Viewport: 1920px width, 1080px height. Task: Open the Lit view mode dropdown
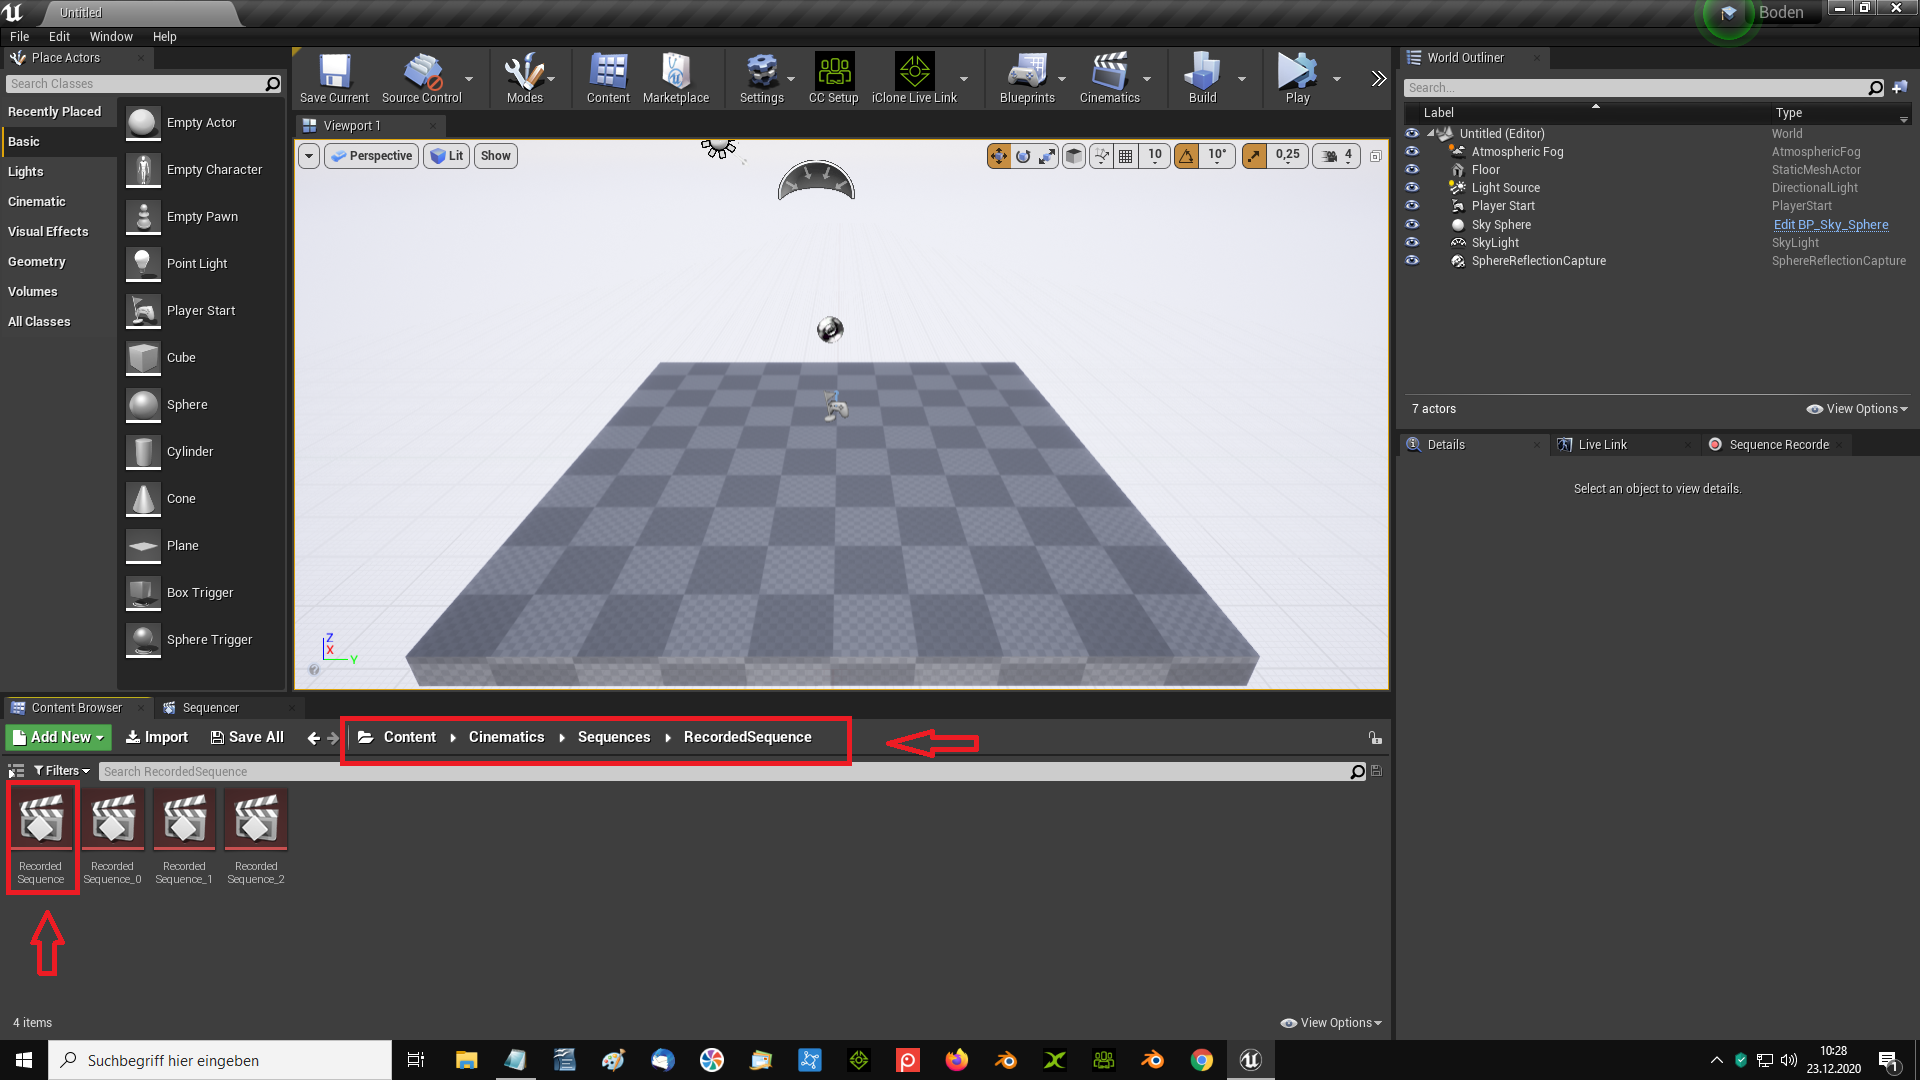tap(447, 156)
